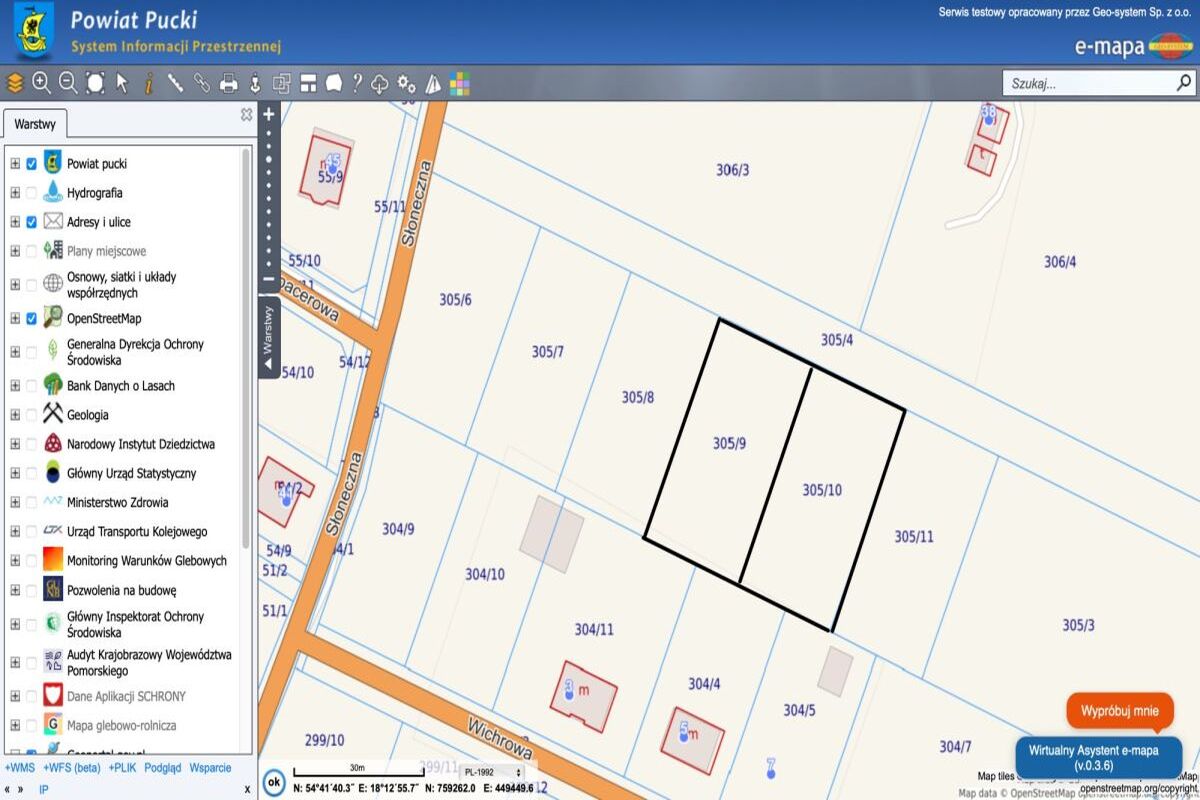Click the zoom out magnifier tool
This screenshot has height=800, width=1200.
pos(68,83)
